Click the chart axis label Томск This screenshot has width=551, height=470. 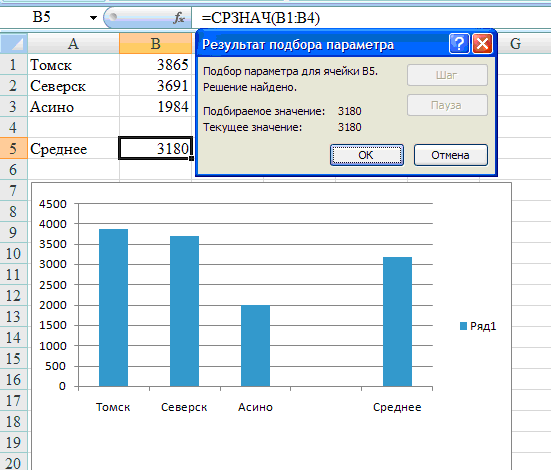[113, 407]
